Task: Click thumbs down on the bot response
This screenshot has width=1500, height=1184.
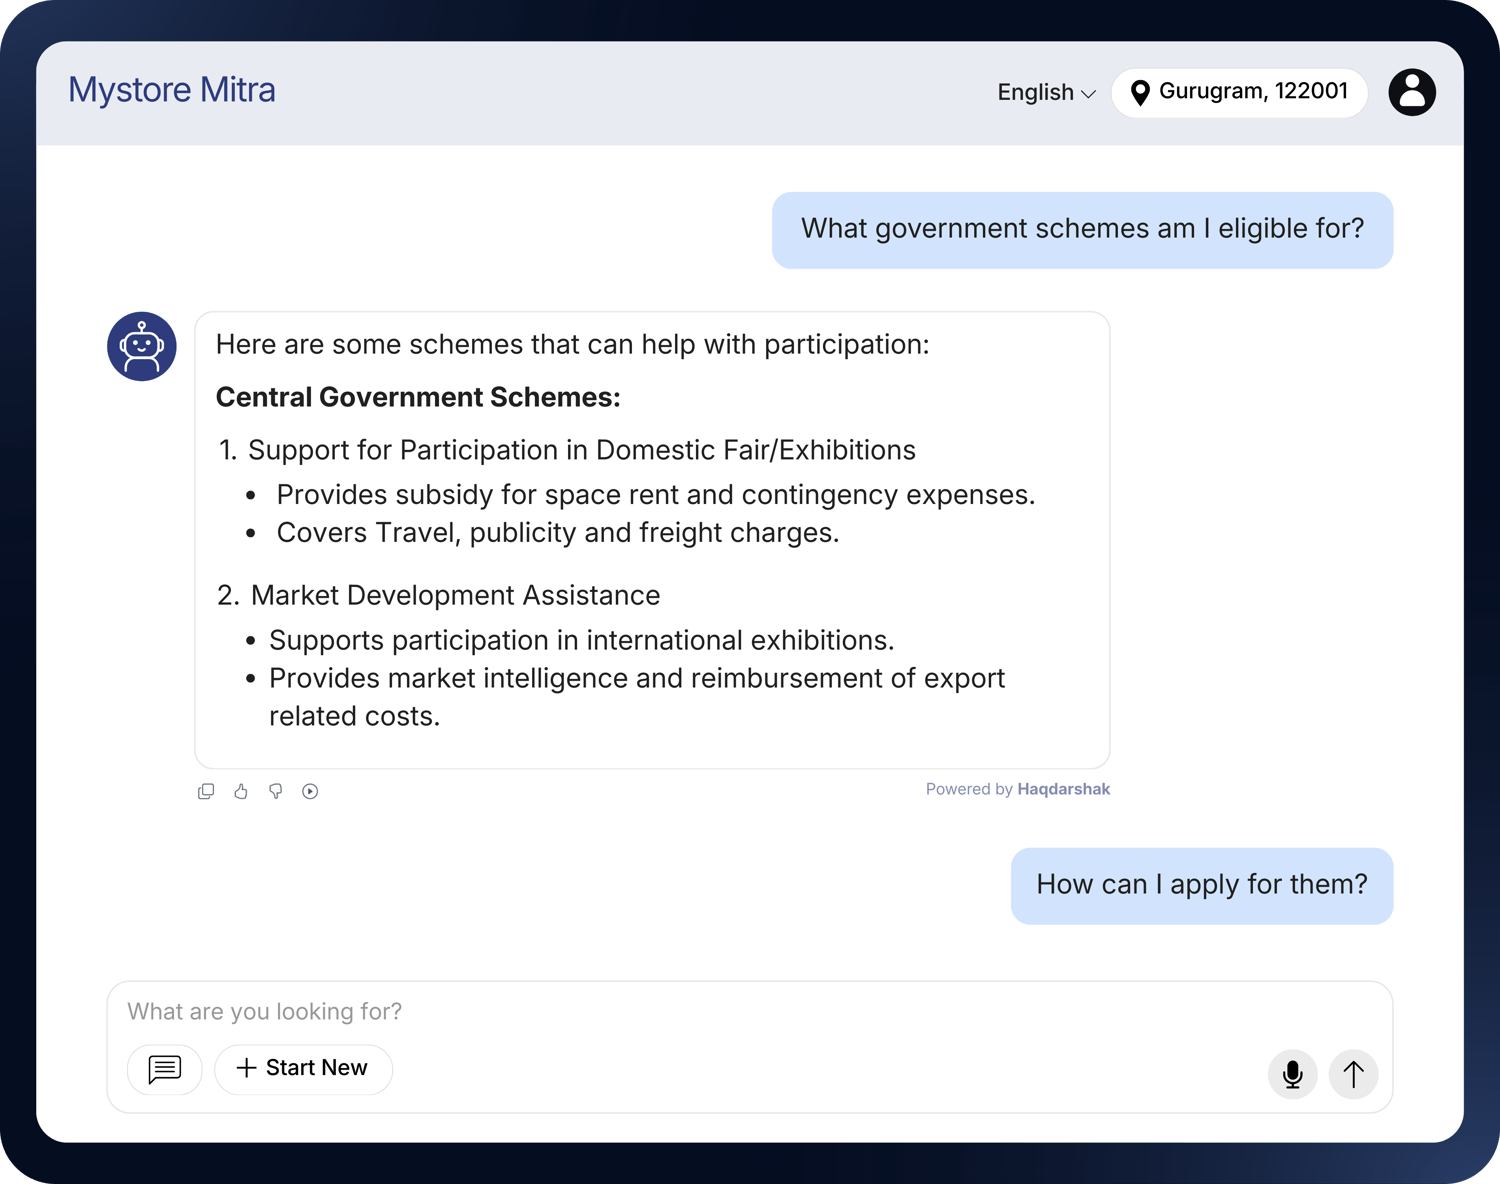Action: [276, 791]
